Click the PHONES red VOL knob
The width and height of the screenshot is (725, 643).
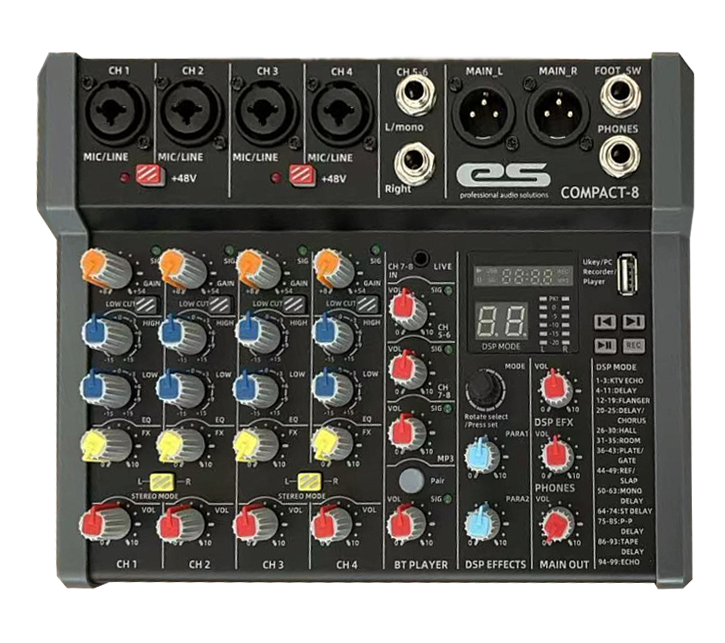(557, 454)
